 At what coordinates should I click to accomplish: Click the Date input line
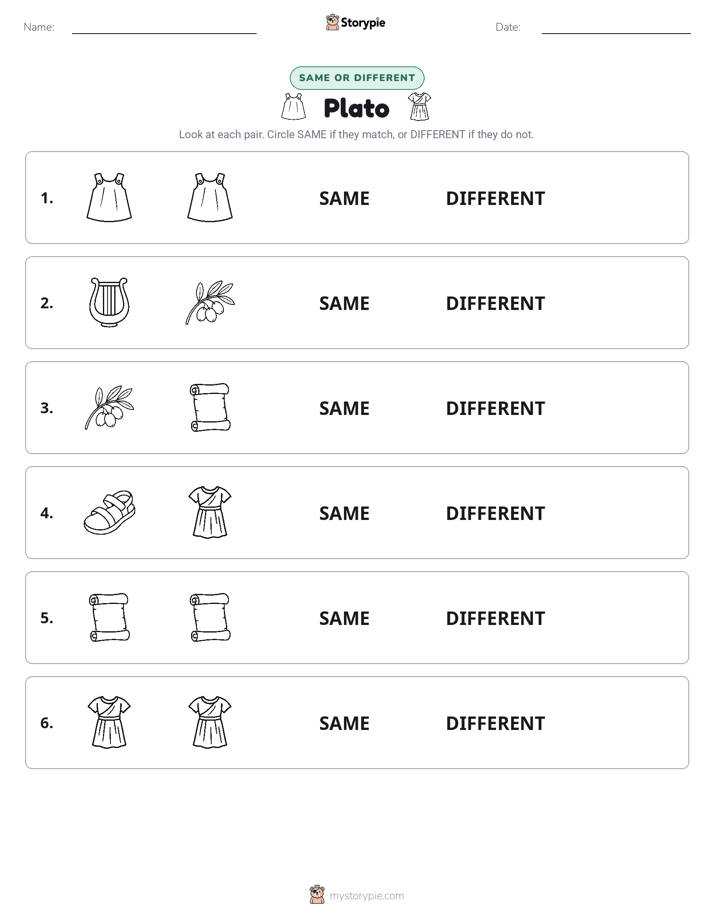pos(616,29)
